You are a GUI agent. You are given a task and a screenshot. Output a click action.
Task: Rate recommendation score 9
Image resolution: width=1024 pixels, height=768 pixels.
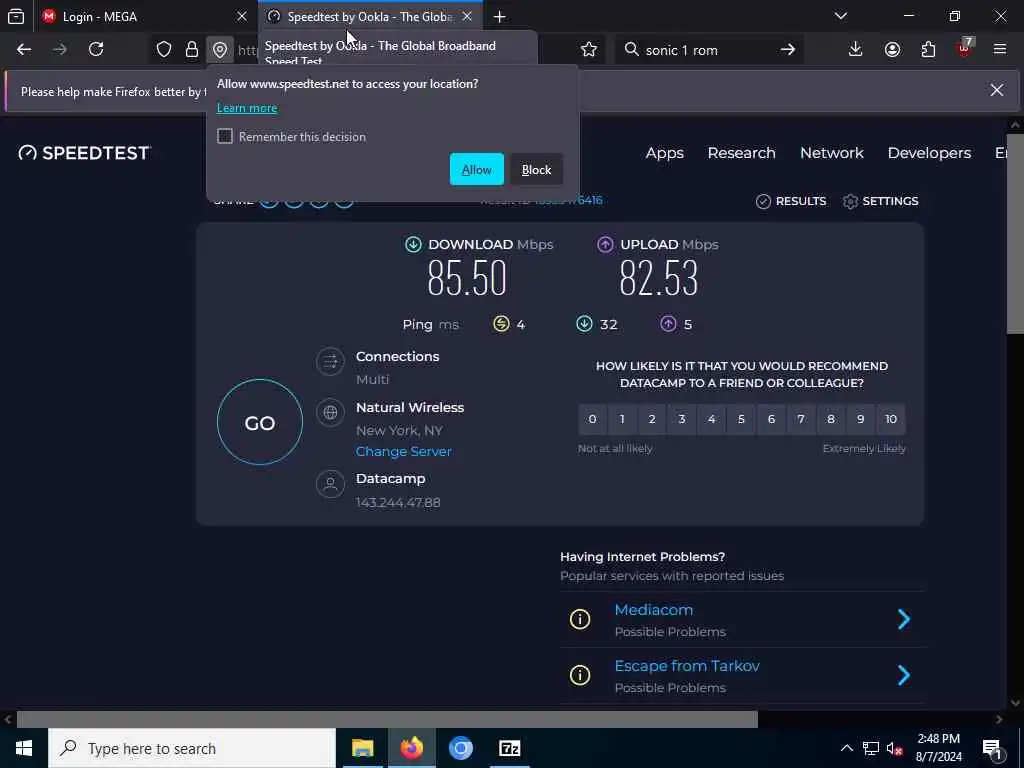tap(861, 419)
